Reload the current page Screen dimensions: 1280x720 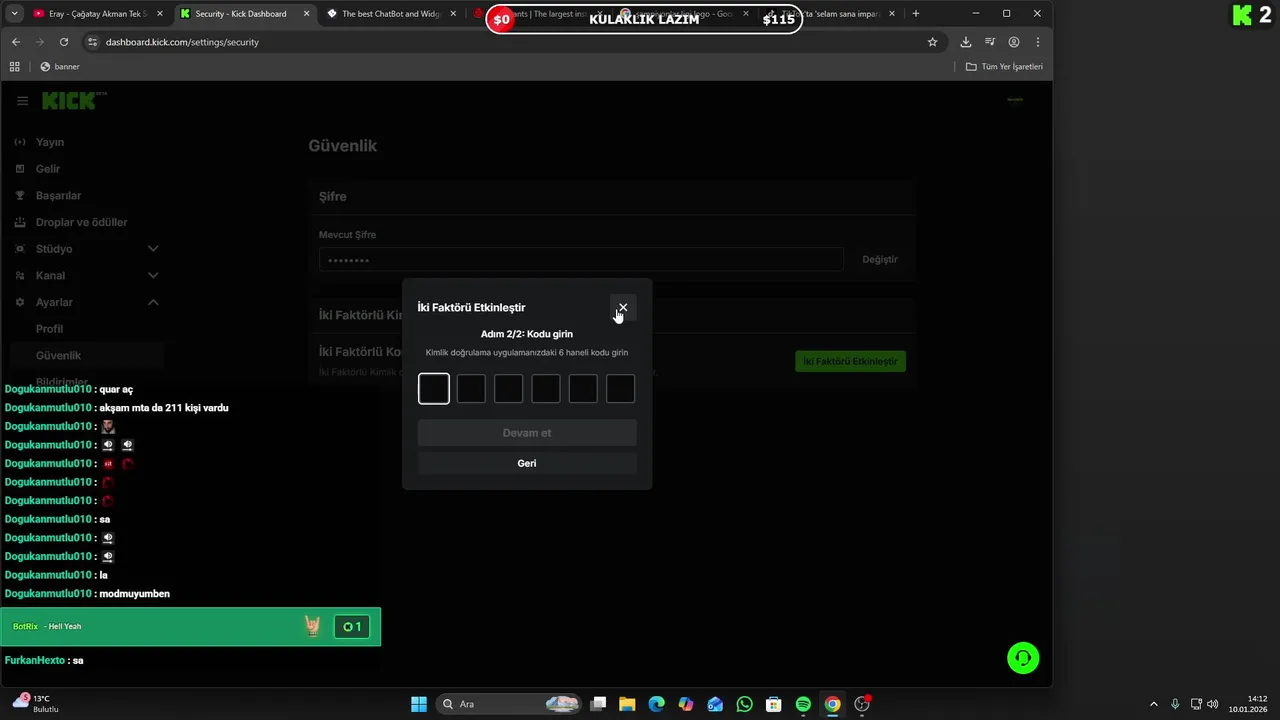64,42
